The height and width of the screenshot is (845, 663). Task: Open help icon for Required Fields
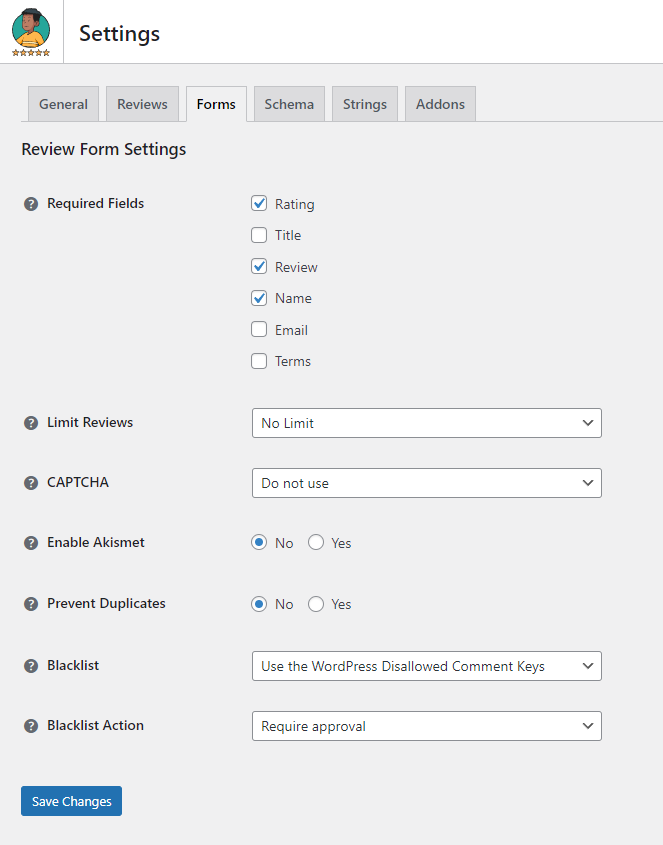(x=31, y=204)
